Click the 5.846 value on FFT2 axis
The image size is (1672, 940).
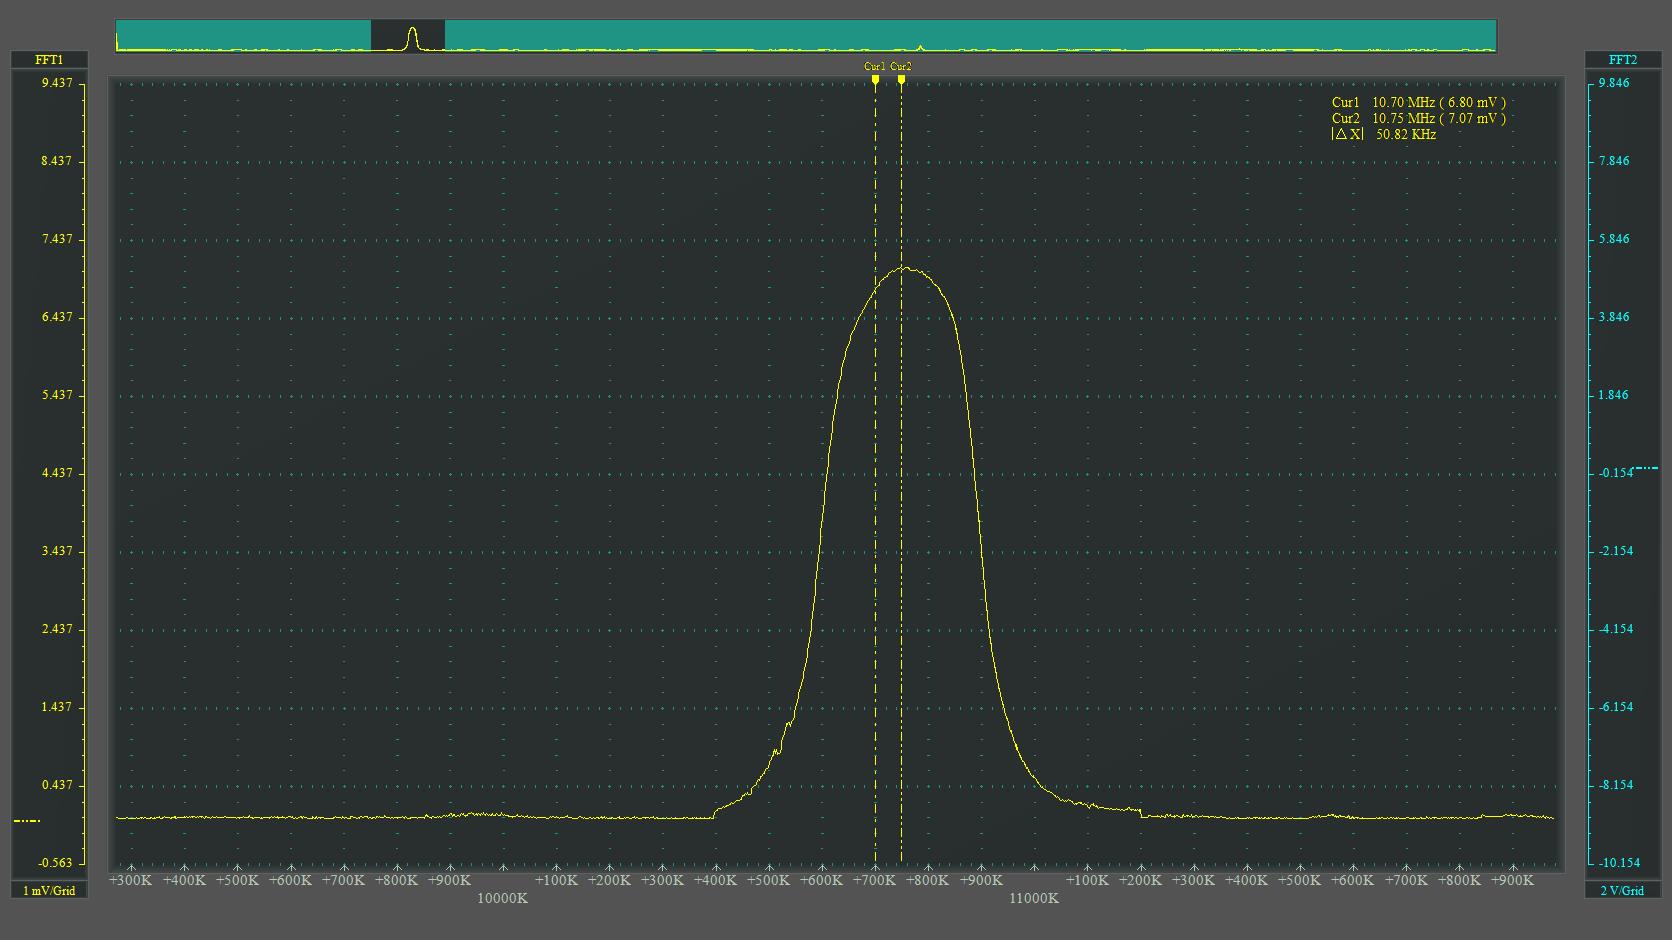coord(1614,239)
